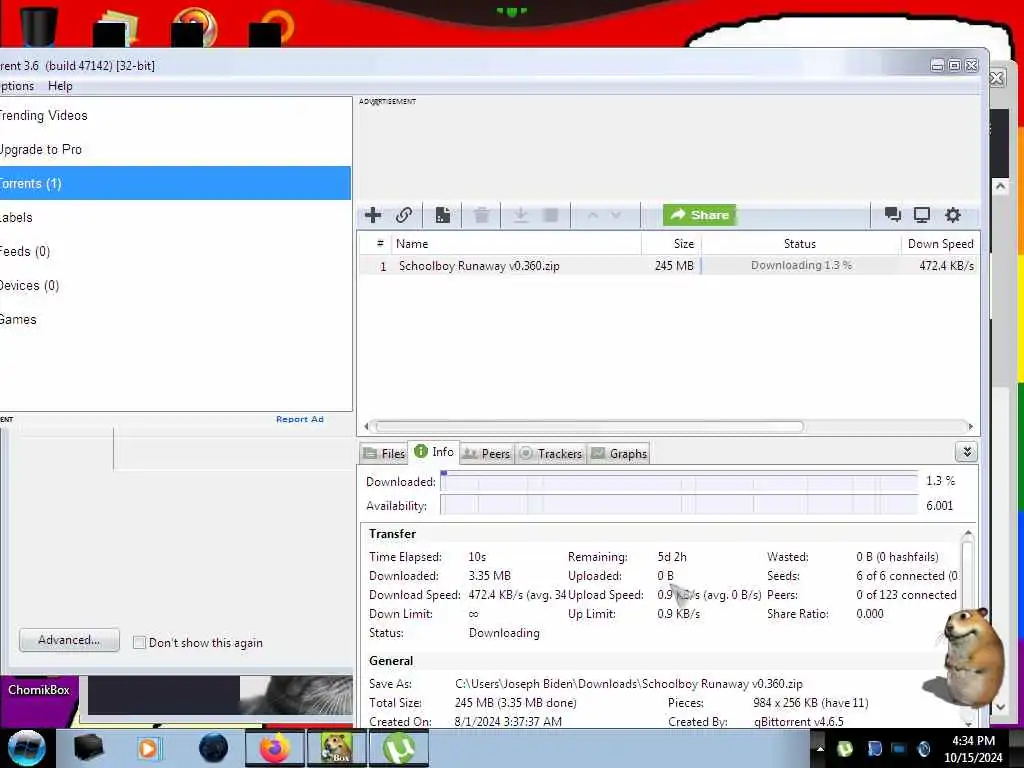Switch to the Trackers tab
The height and width of the screenshot is (768, 1024).
point(551,453)
